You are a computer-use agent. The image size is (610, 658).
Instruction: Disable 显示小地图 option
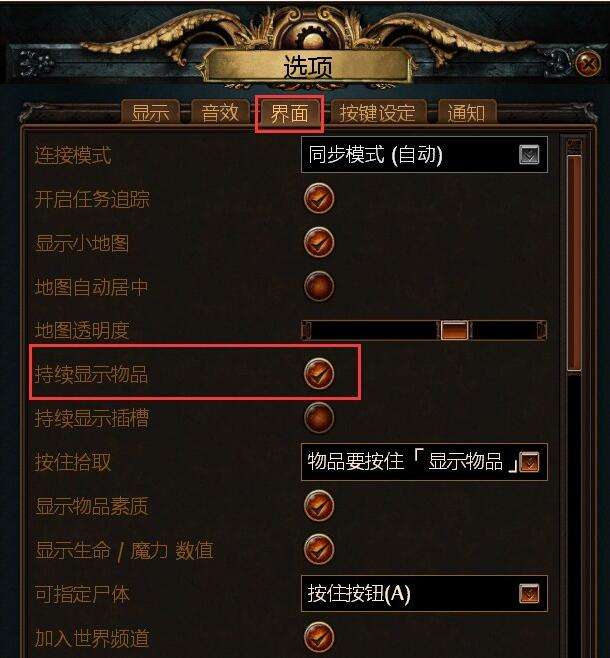(319, 243)
